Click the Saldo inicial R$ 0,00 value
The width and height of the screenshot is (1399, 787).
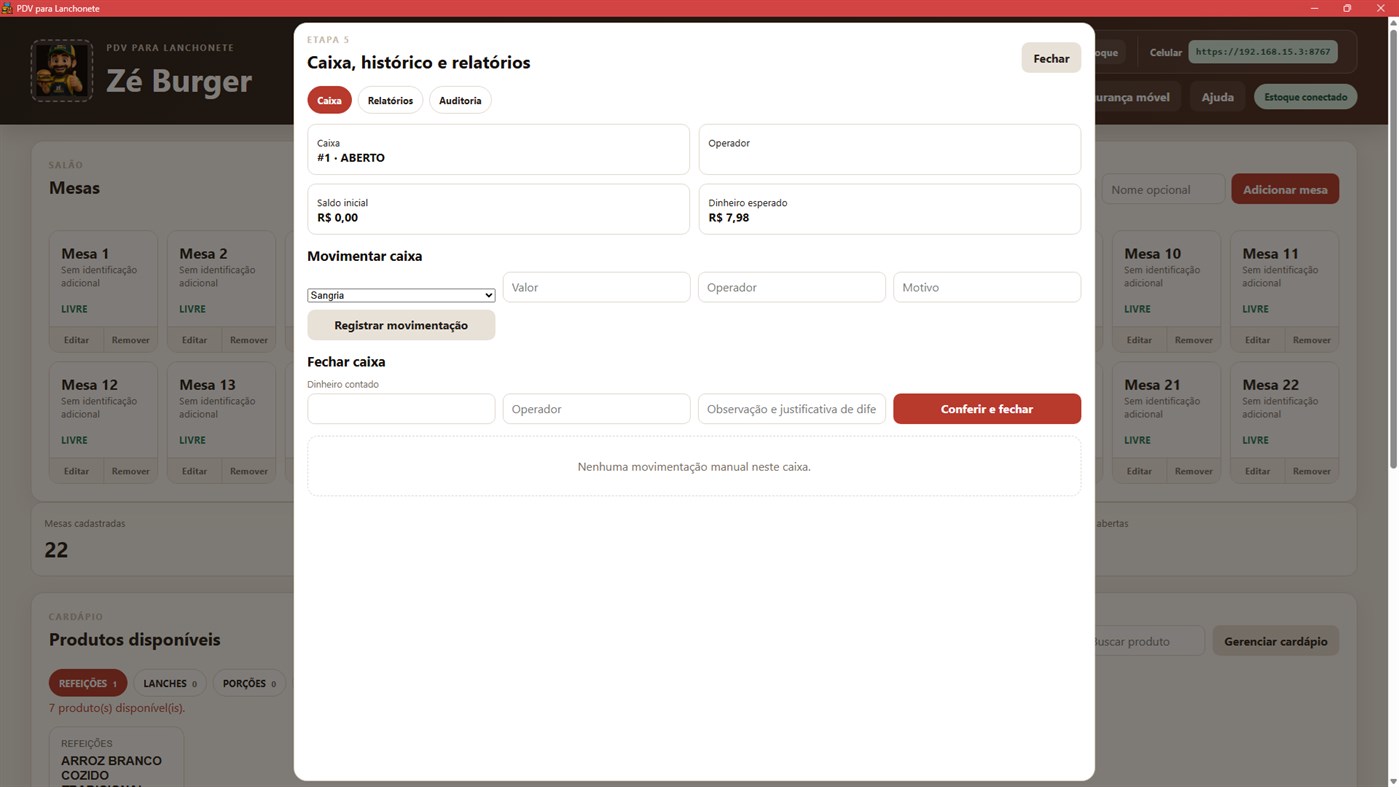pos(337,217)
